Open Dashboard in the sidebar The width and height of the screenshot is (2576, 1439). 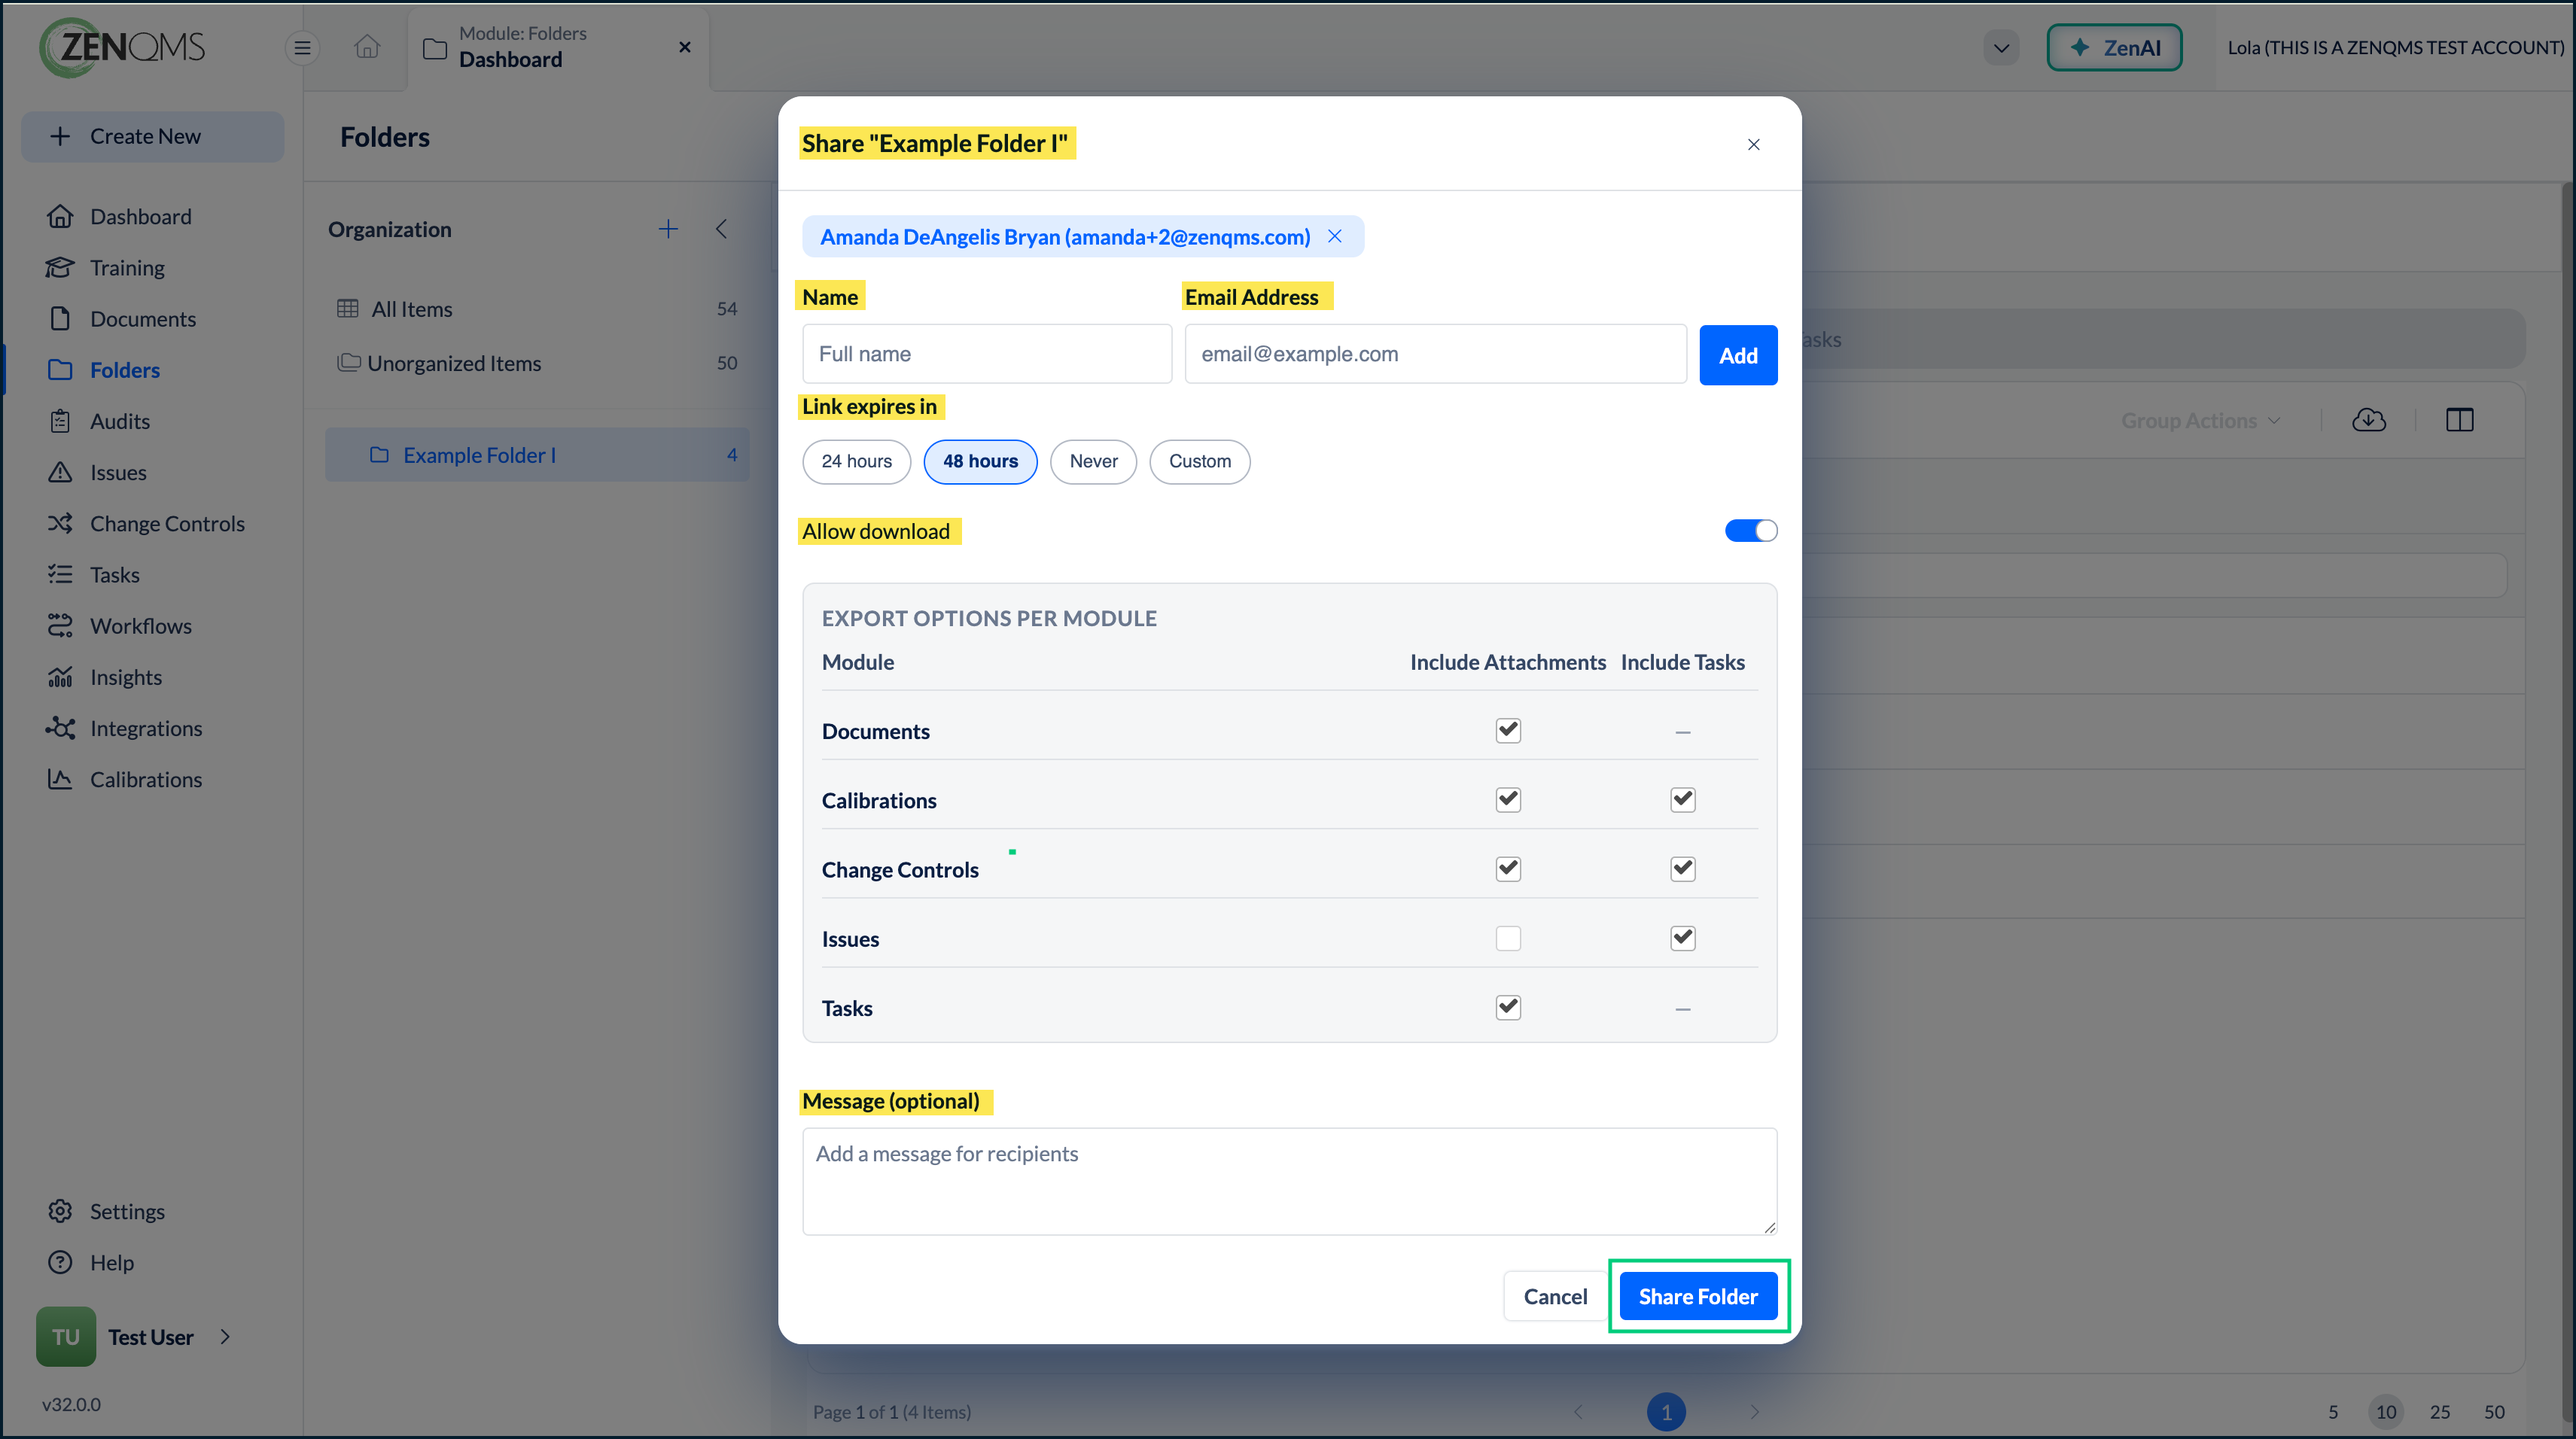140,217
